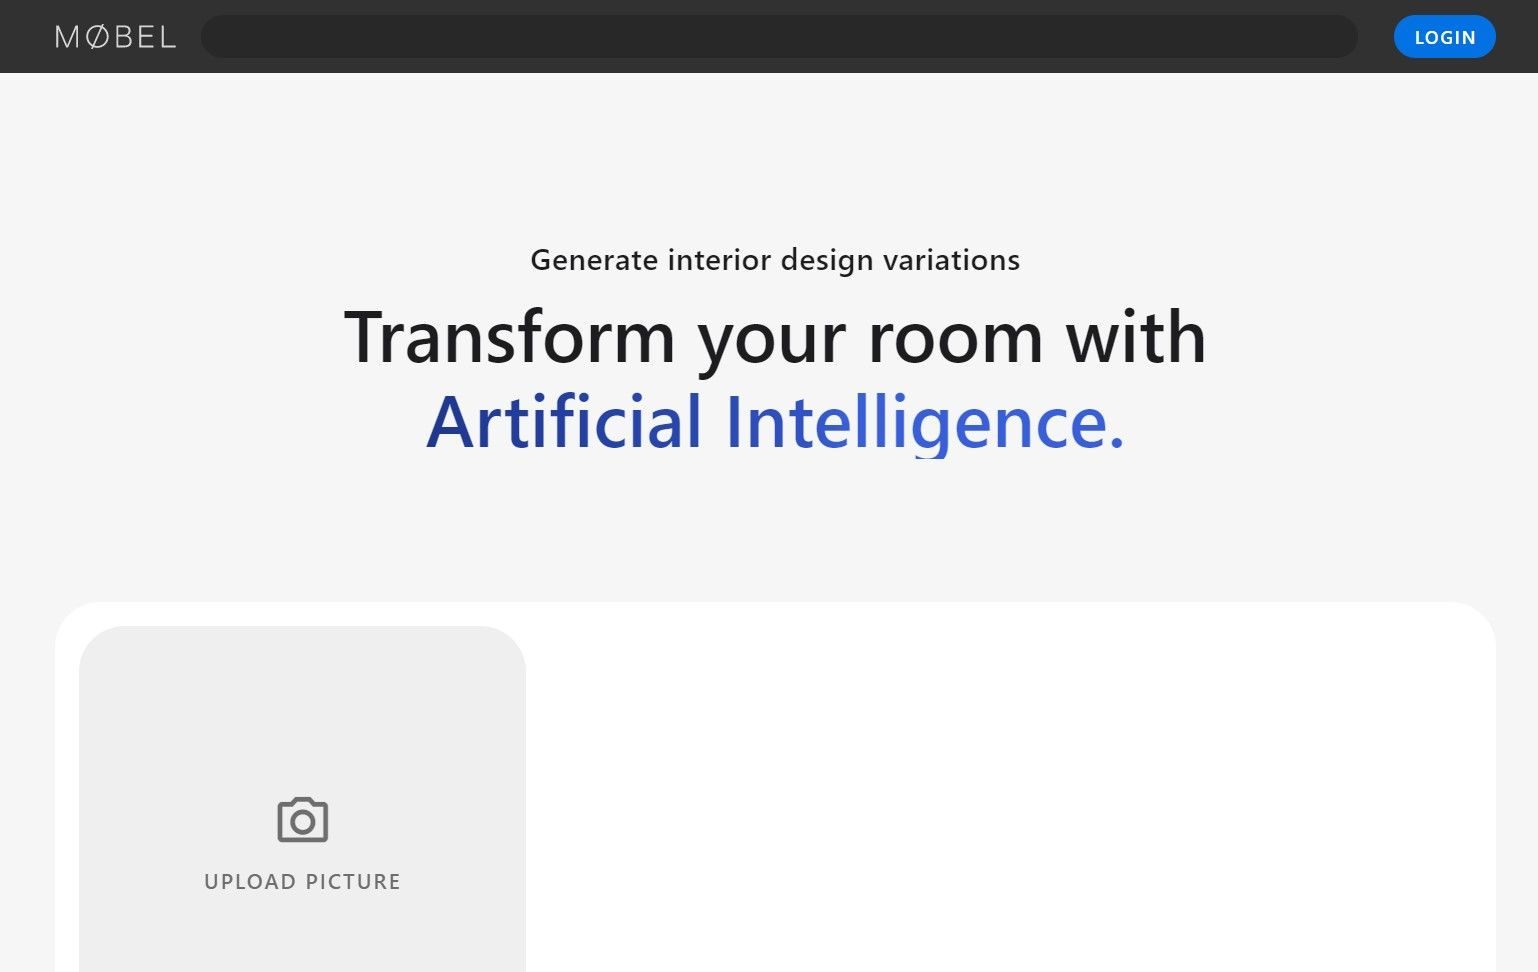Click the UPLOAD PICTURE label
1538x972 pixels.
[x=302, y=881]
